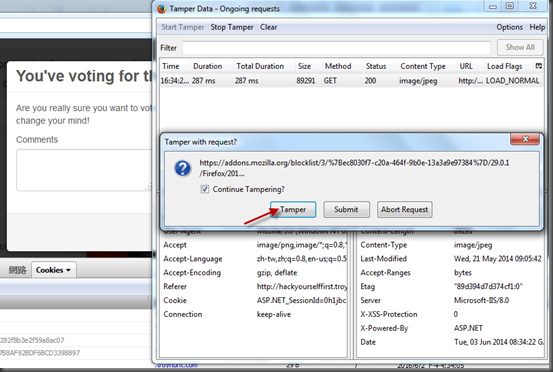
Task: Open the column picker icon
Action: (539, 66)
